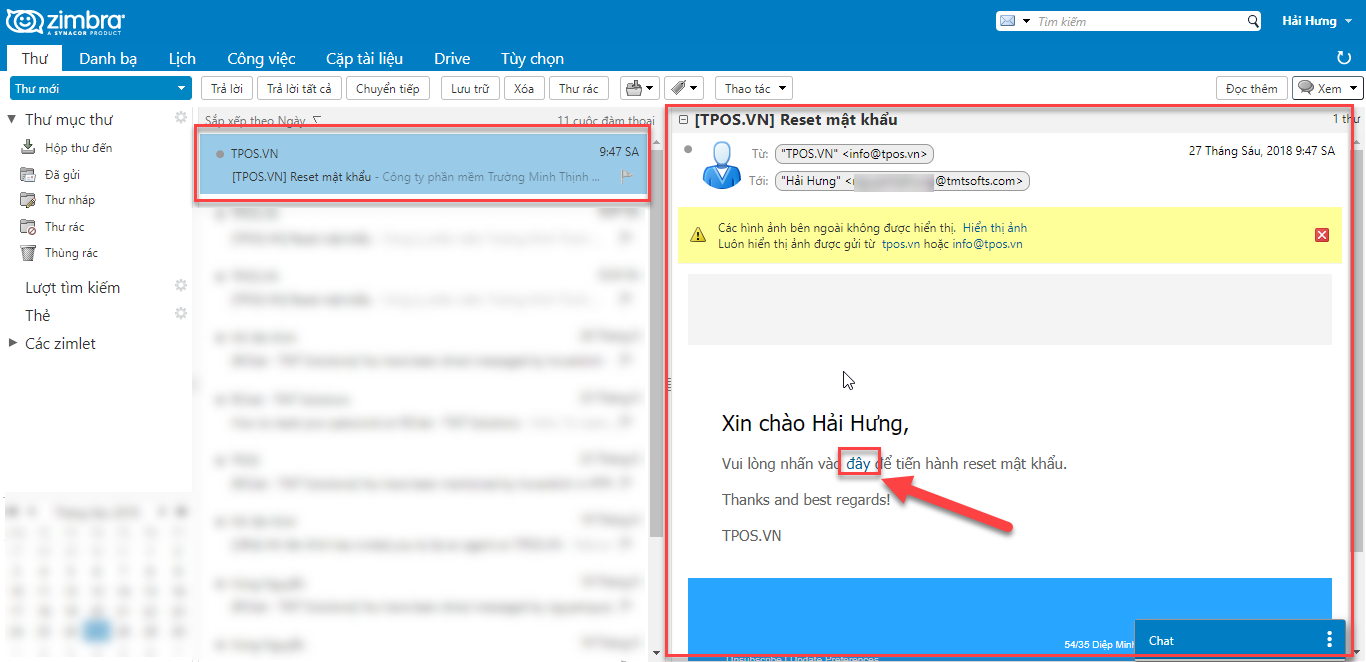Collapse the message header with minus icon
The image size is (1366, 662).
coord(683,120)
